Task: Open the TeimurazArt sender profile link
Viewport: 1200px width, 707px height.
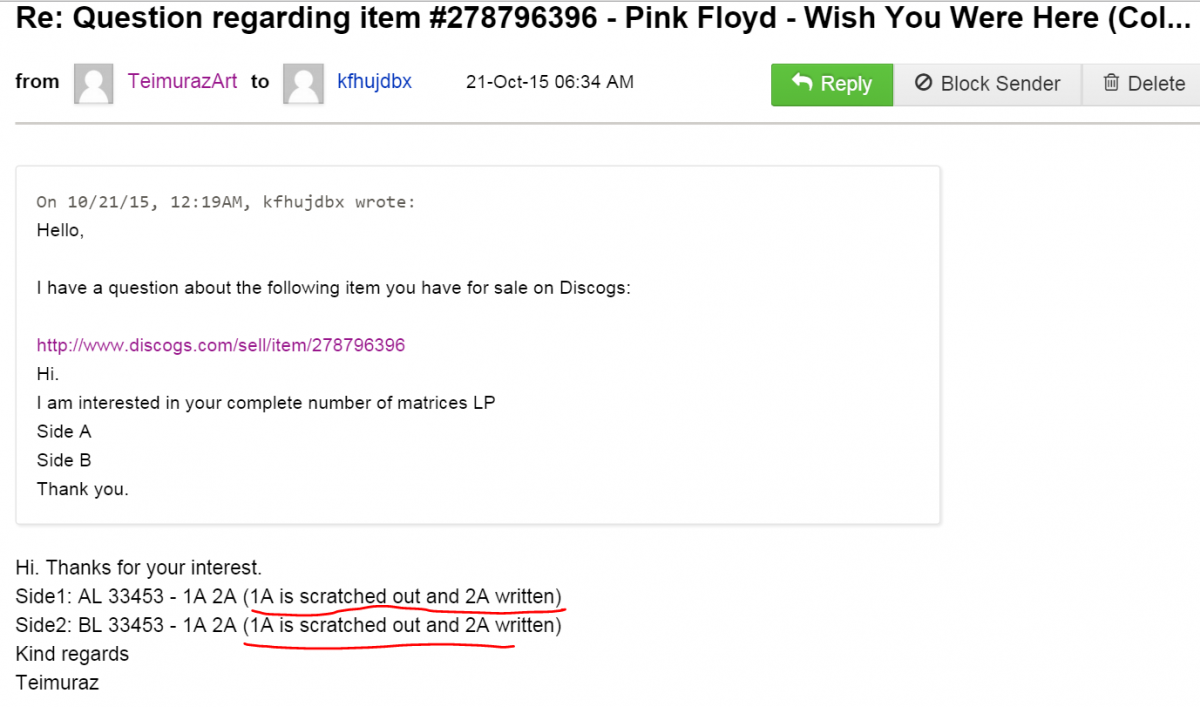Action: tap(182, 82)
